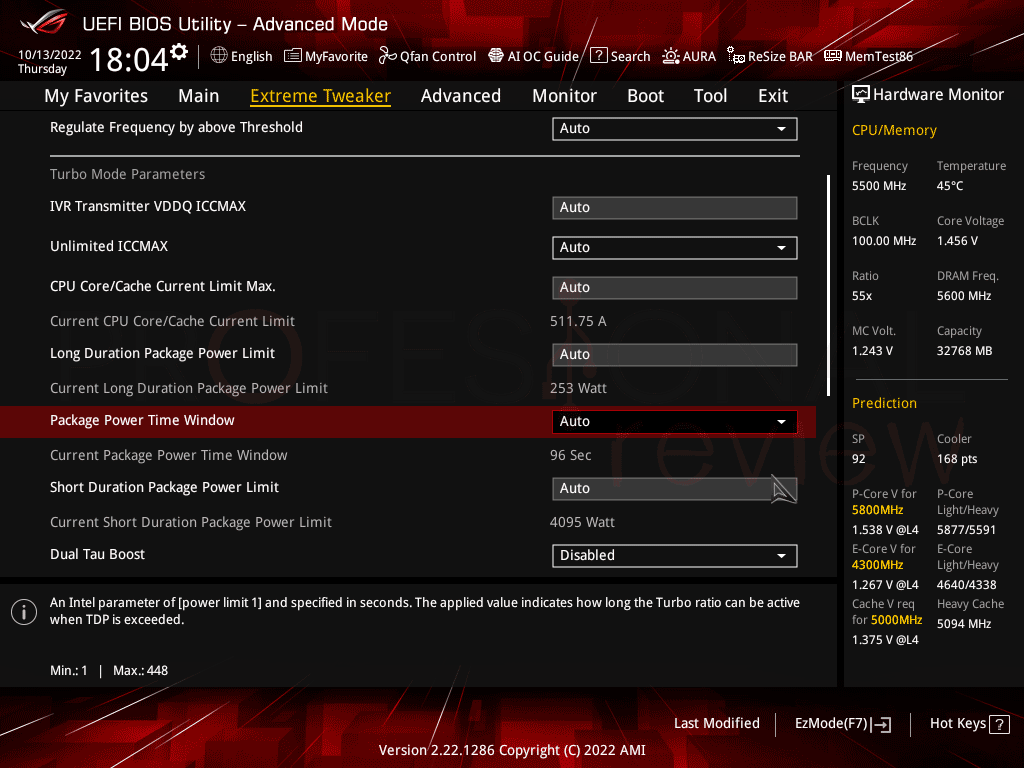The image size is (1024, 768).
Task: Click IVR Transmitter VDDQ ICCMAX field
Action: pos(675,208)
